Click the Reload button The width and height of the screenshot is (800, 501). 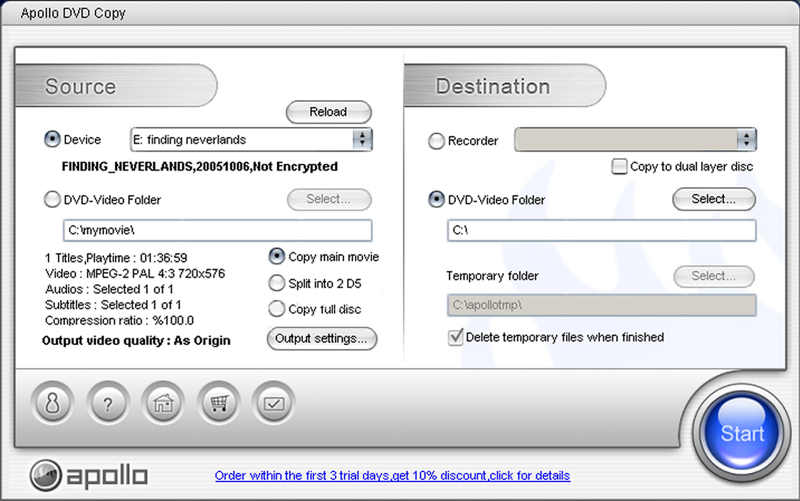click(329, 112)
